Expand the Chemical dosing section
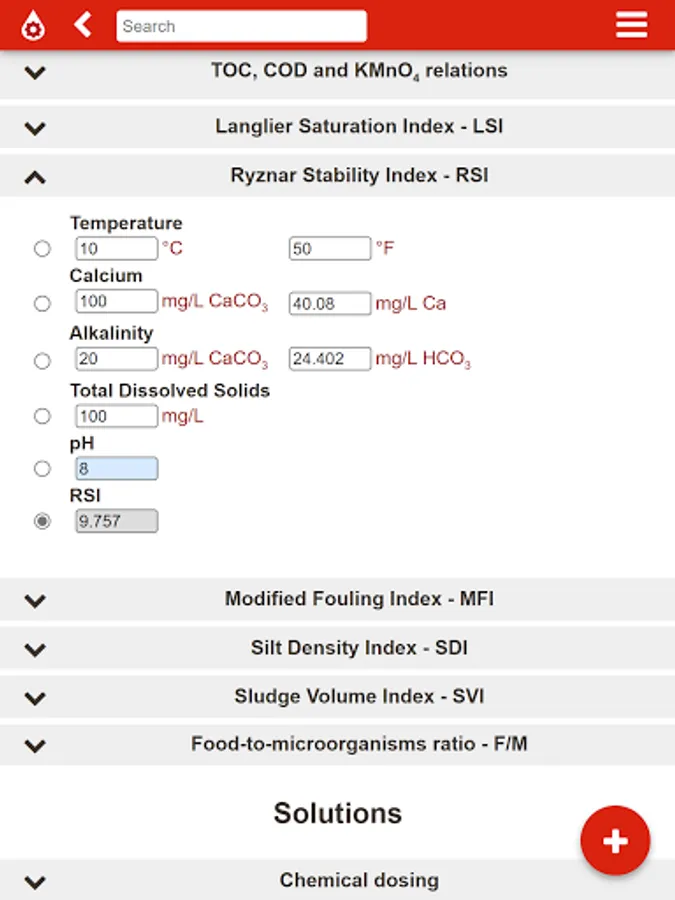Viewport: 675px width, 900px height. coord(337,881)
